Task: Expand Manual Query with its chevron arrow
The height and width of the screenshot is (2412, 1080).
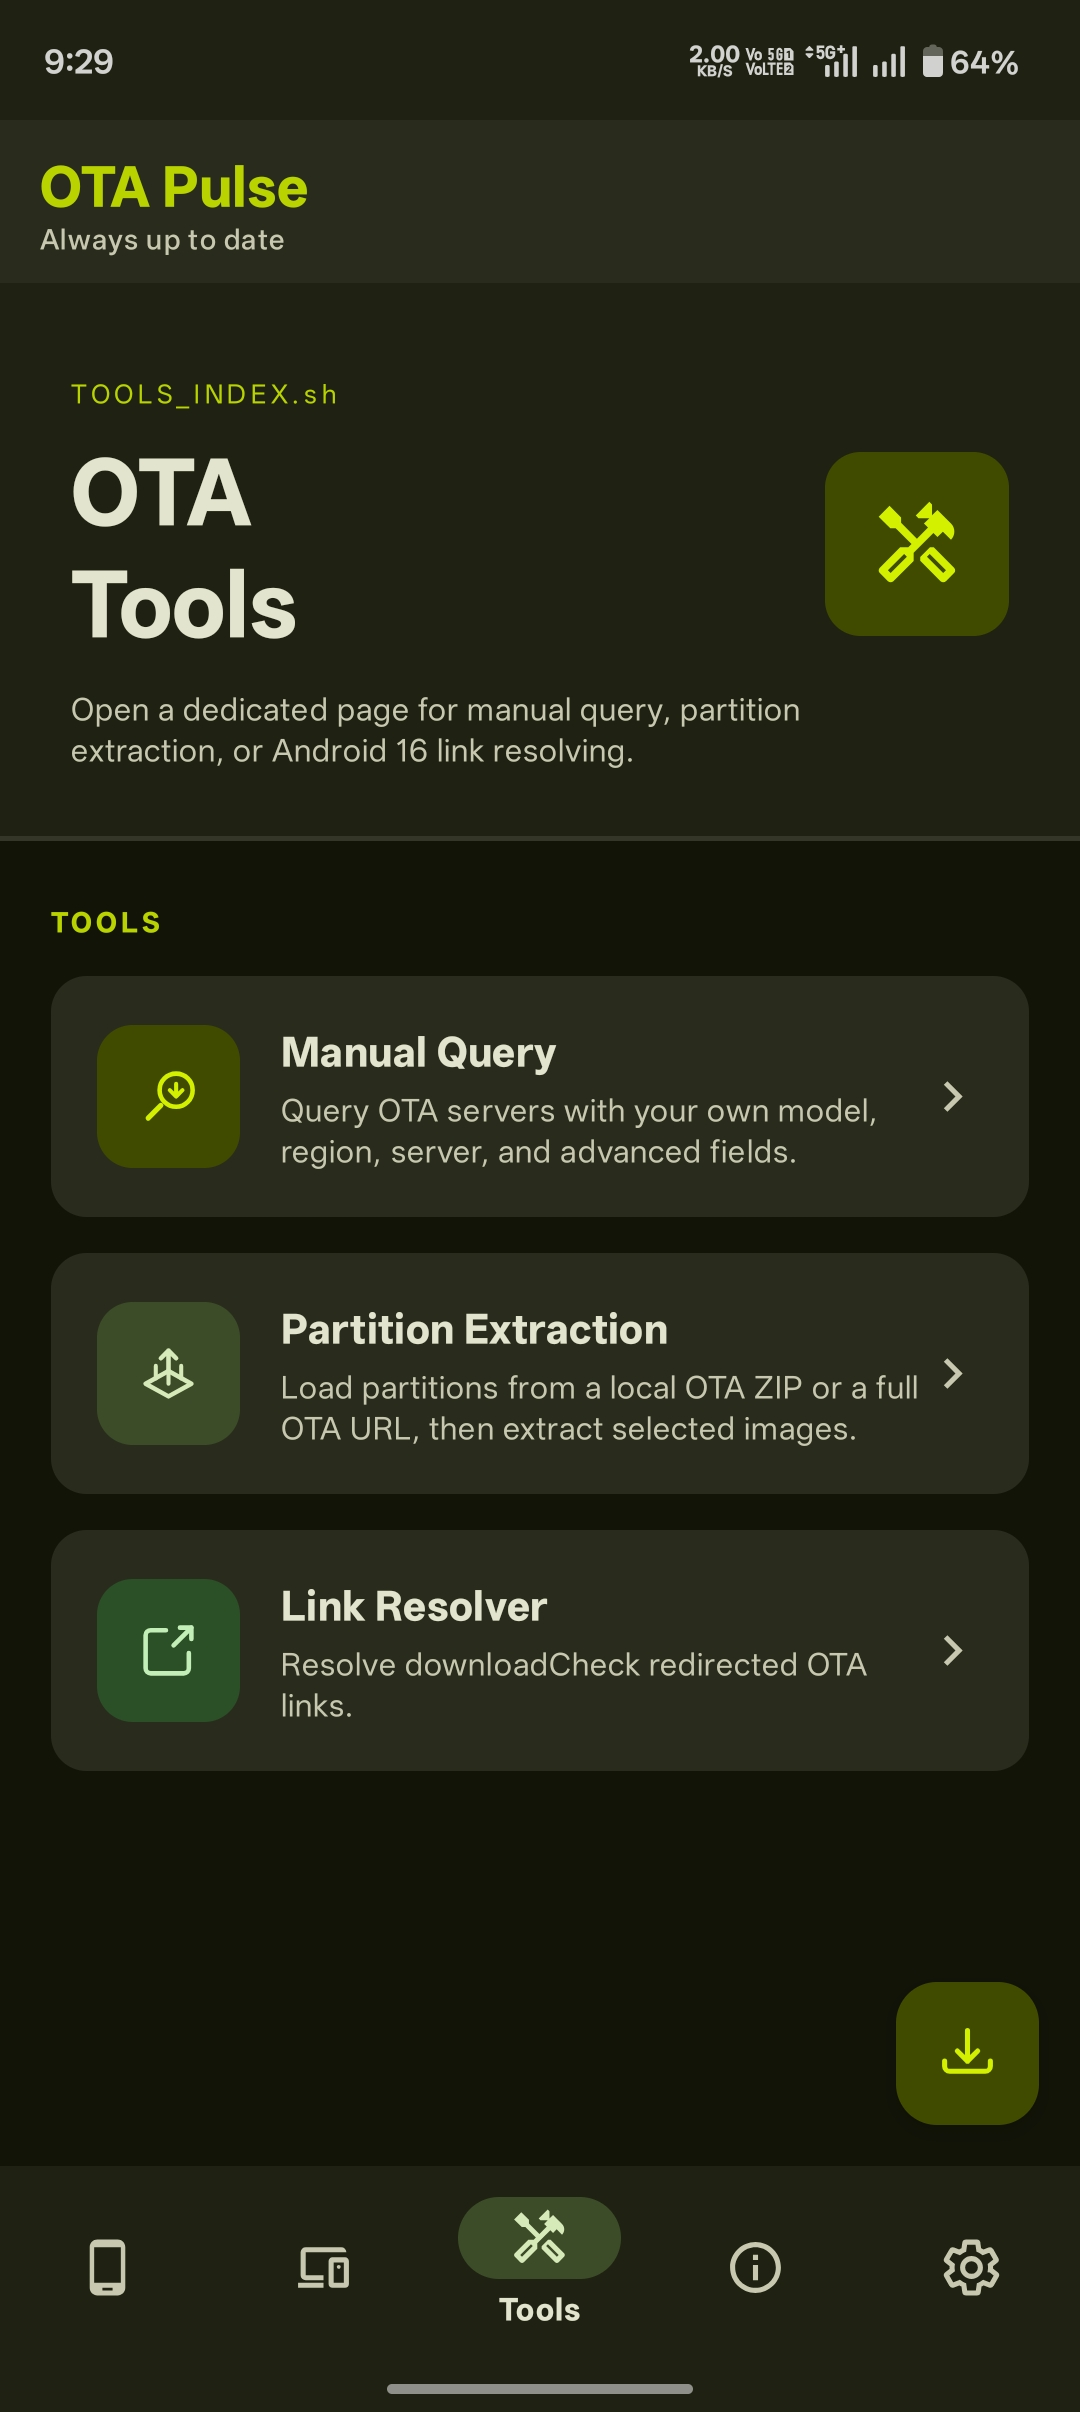Action: pyautogui.click(x=953, y=1096)
